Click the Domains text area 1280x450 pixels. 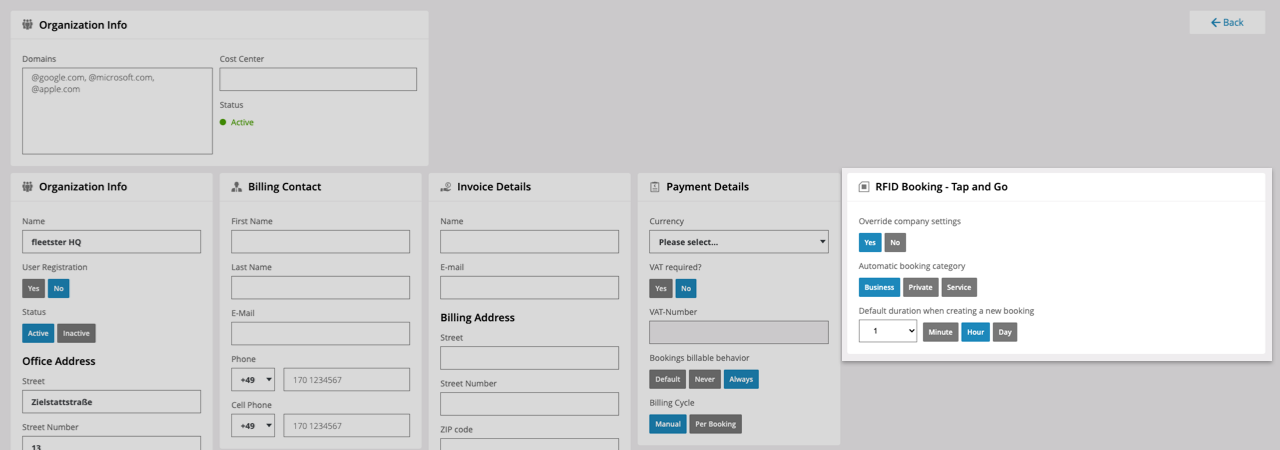117,111
